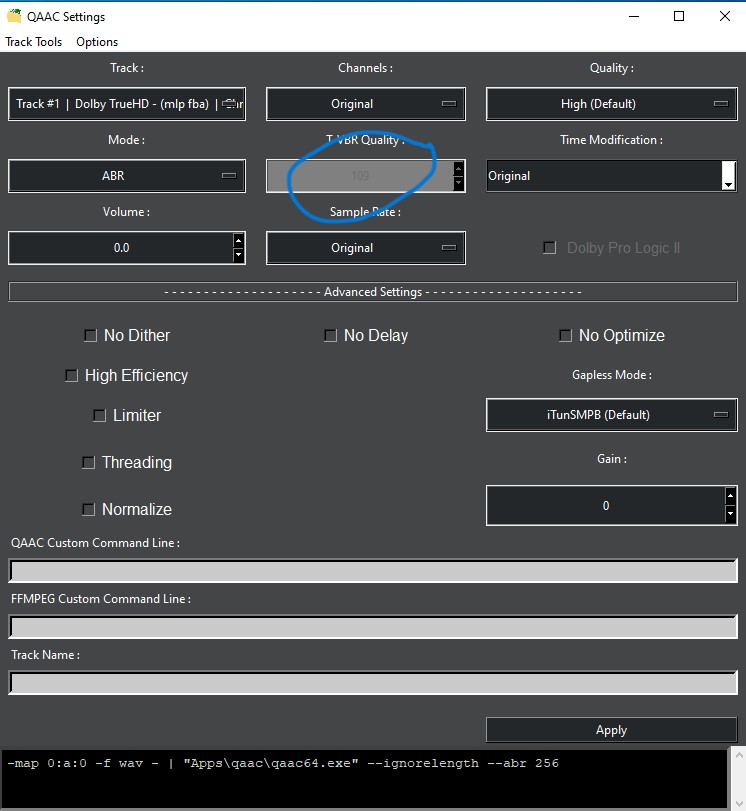This screenshot has height=811, width=746.
Task: Open the Quality dropdown High (Default)
Action: tap(611, 104)
